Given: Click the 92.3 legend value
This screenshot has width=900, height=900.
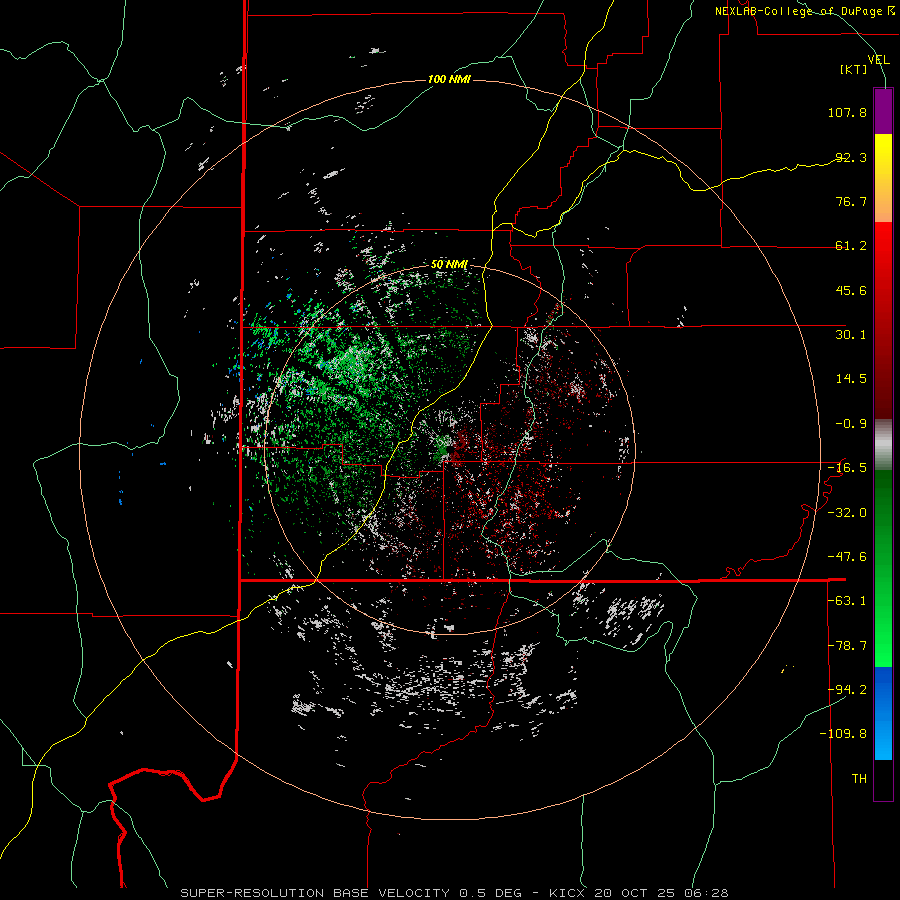Looking at the screenshot, I should tap(851, 157).
